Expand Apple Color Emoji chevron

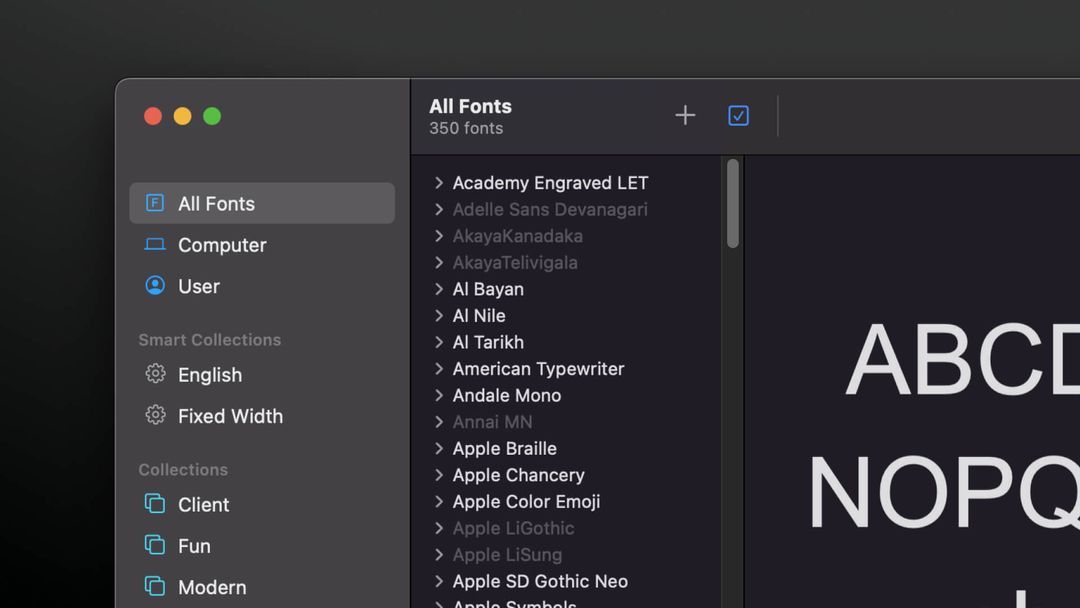pyautogui.click(x=439, y=502)
